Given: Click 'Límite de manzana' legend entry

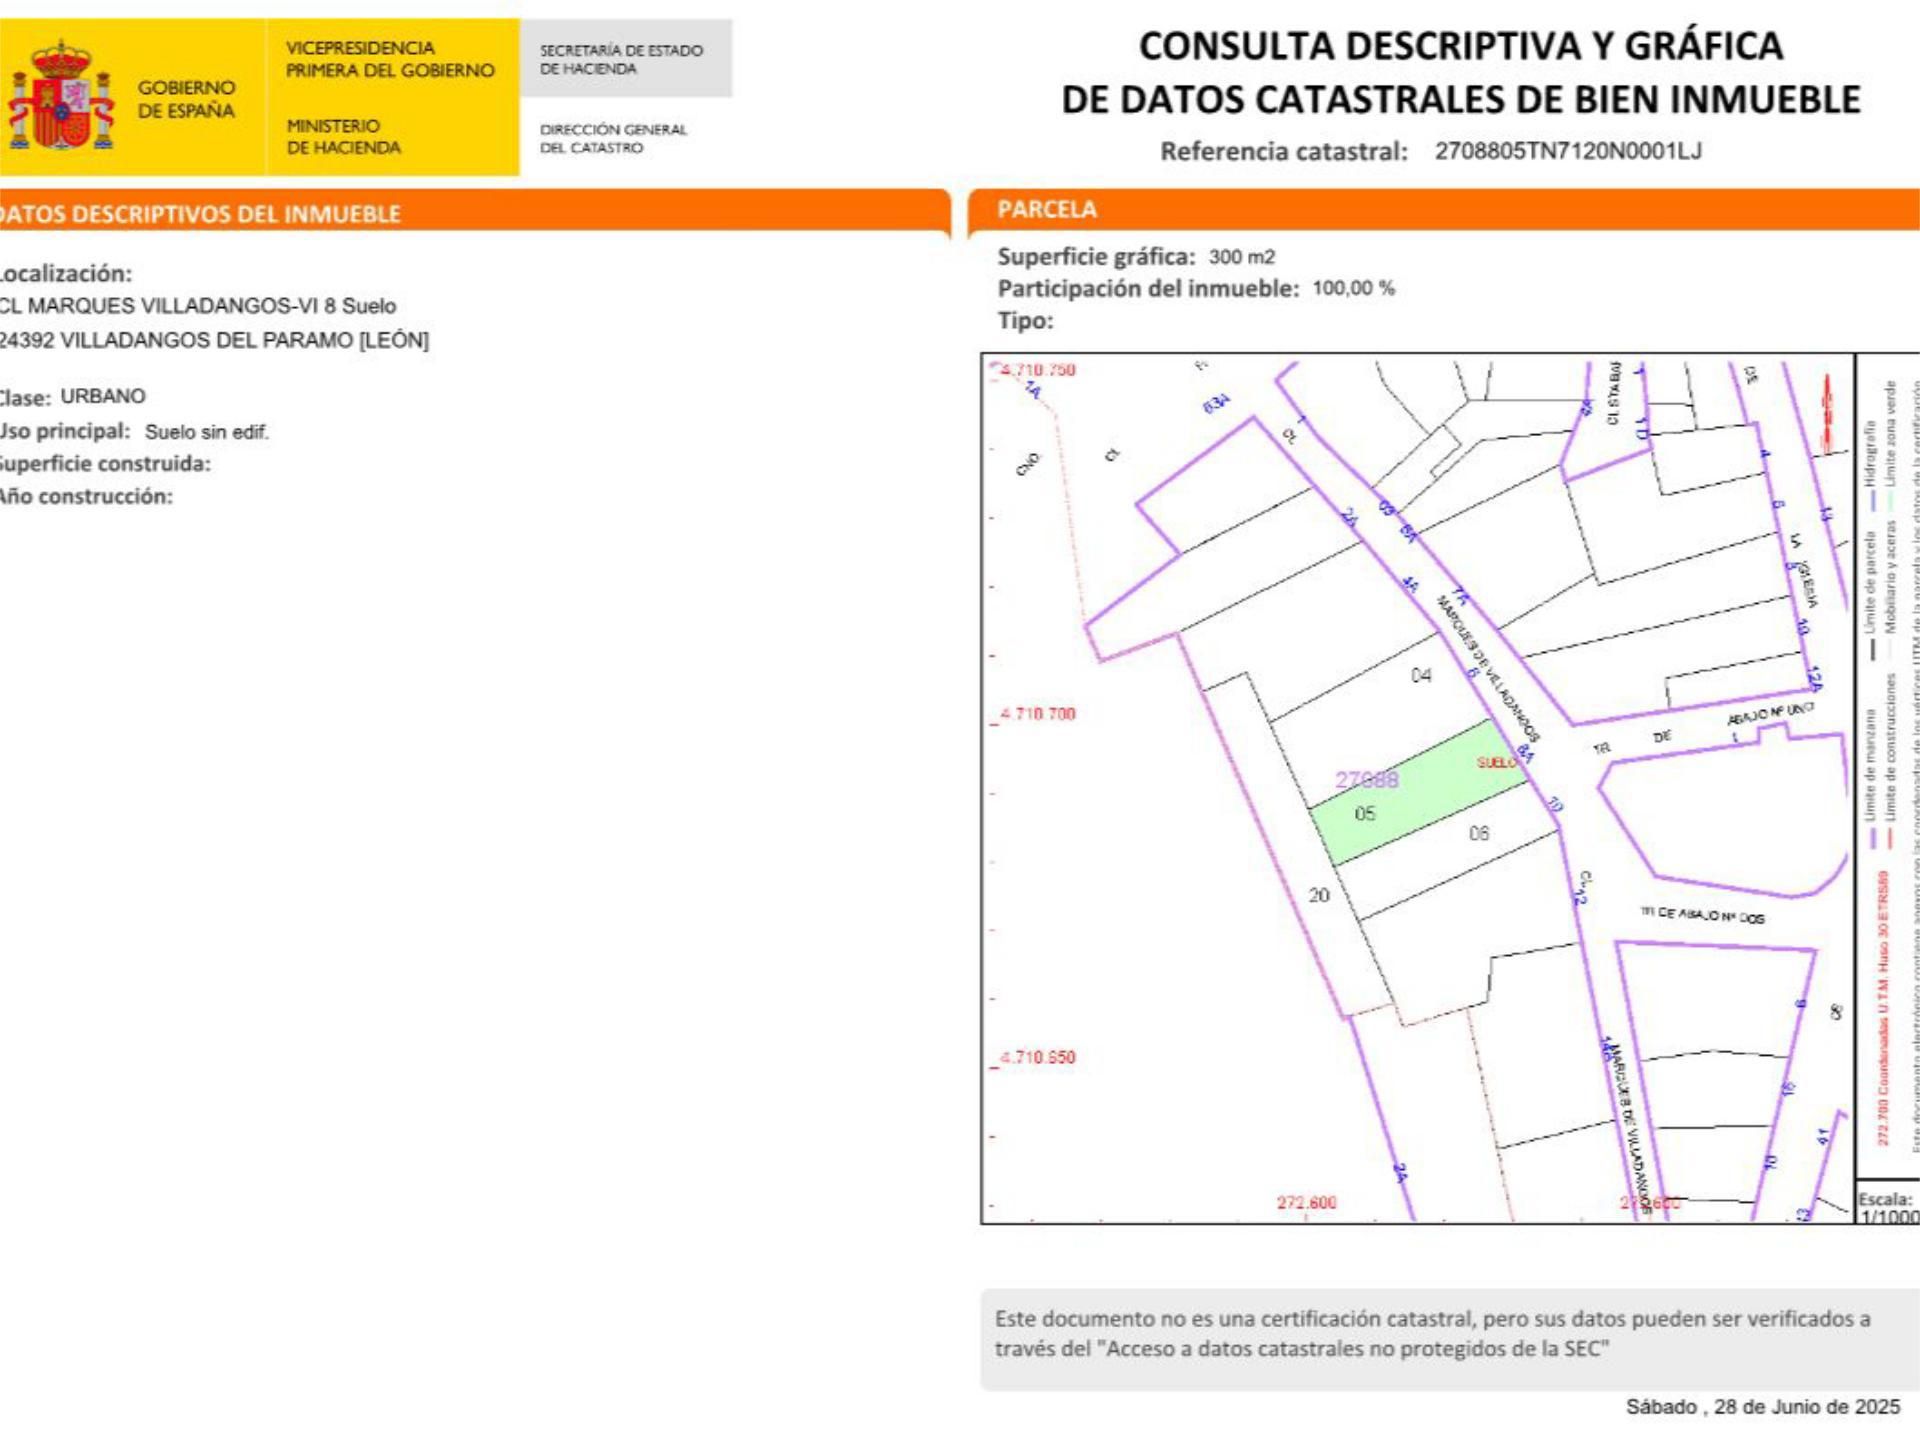Looking at the screenshot, I should click(x=1870, y=779).
